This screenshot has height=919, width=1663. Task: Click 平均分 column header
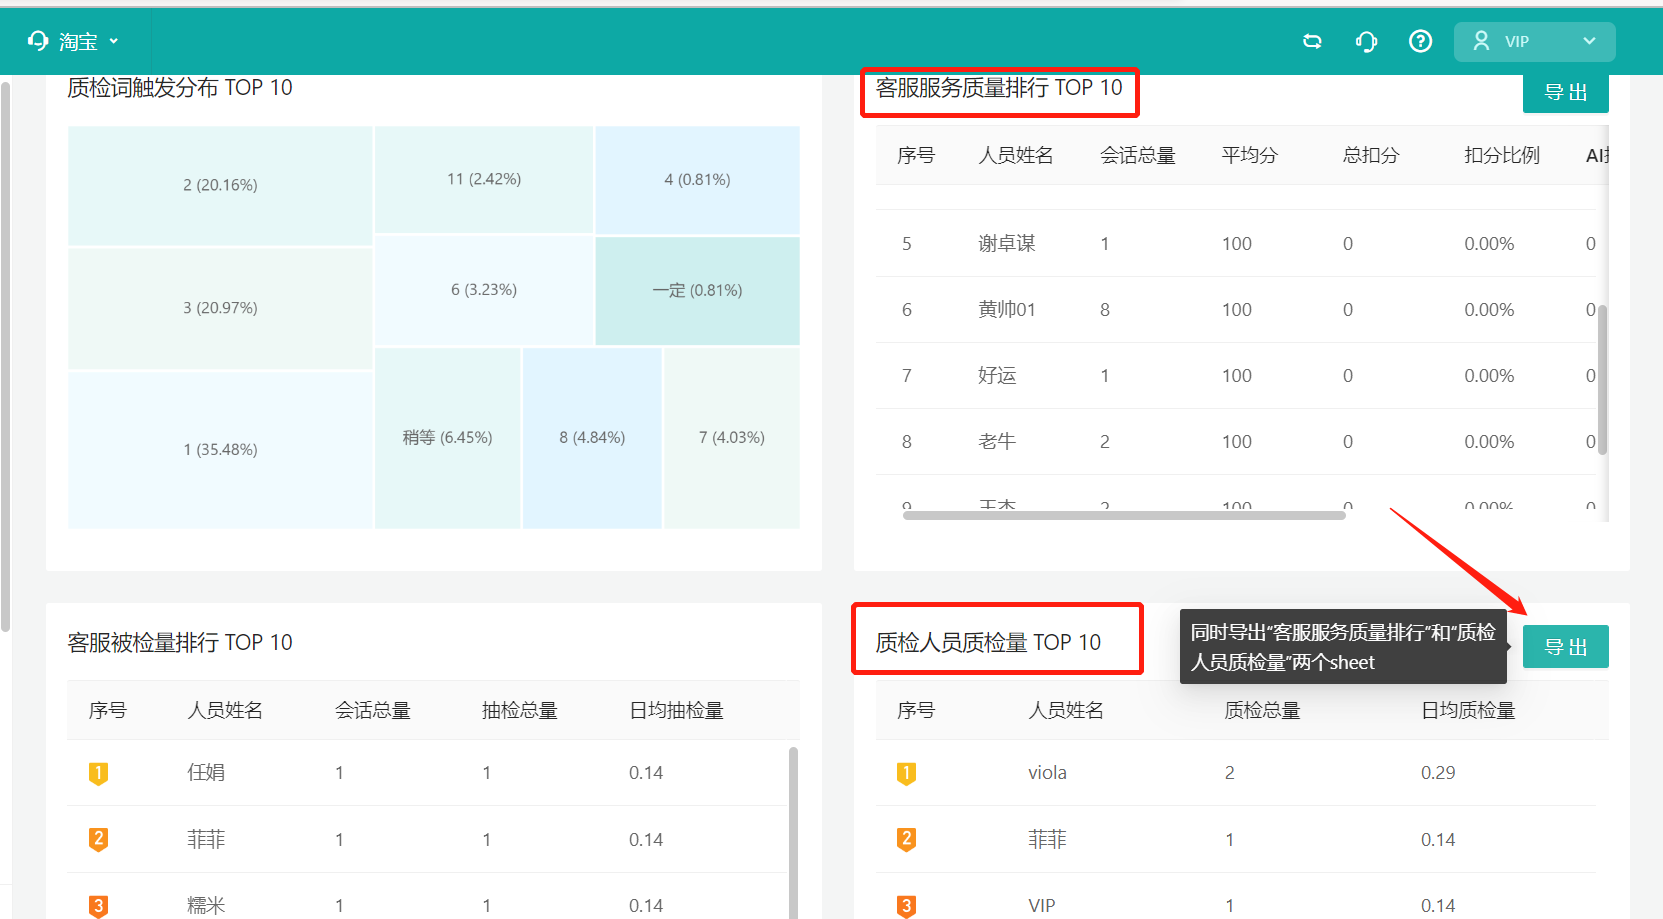coord(1250,155)
